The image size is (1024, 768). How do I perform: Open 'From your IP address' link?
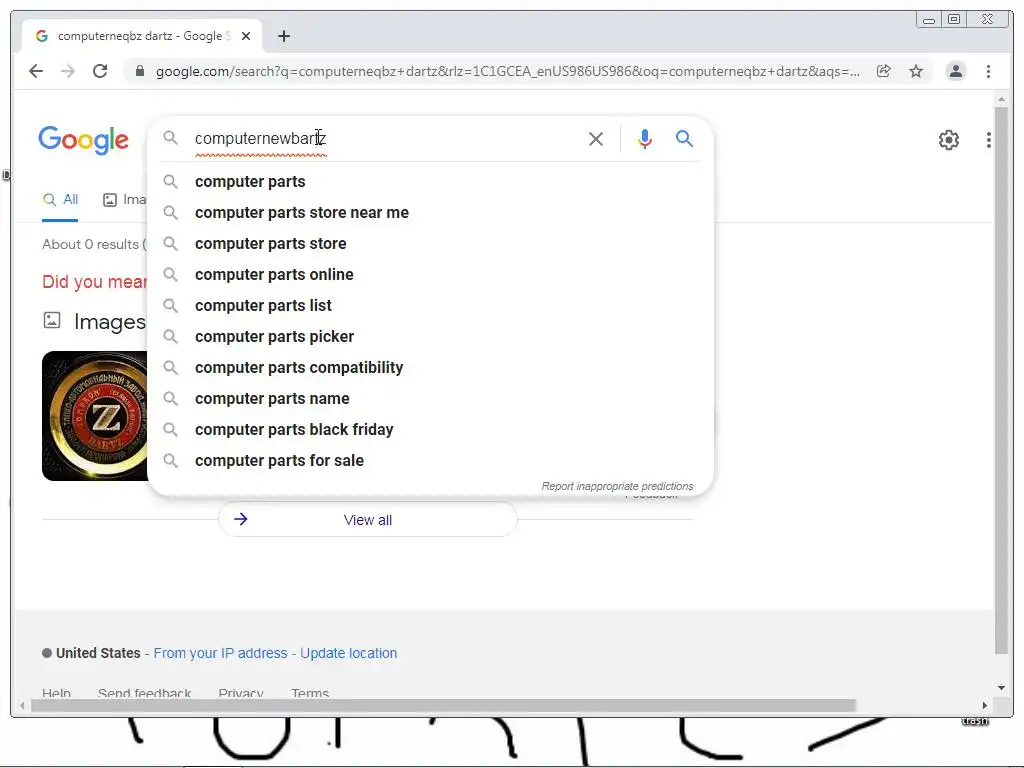click(220, 653)
